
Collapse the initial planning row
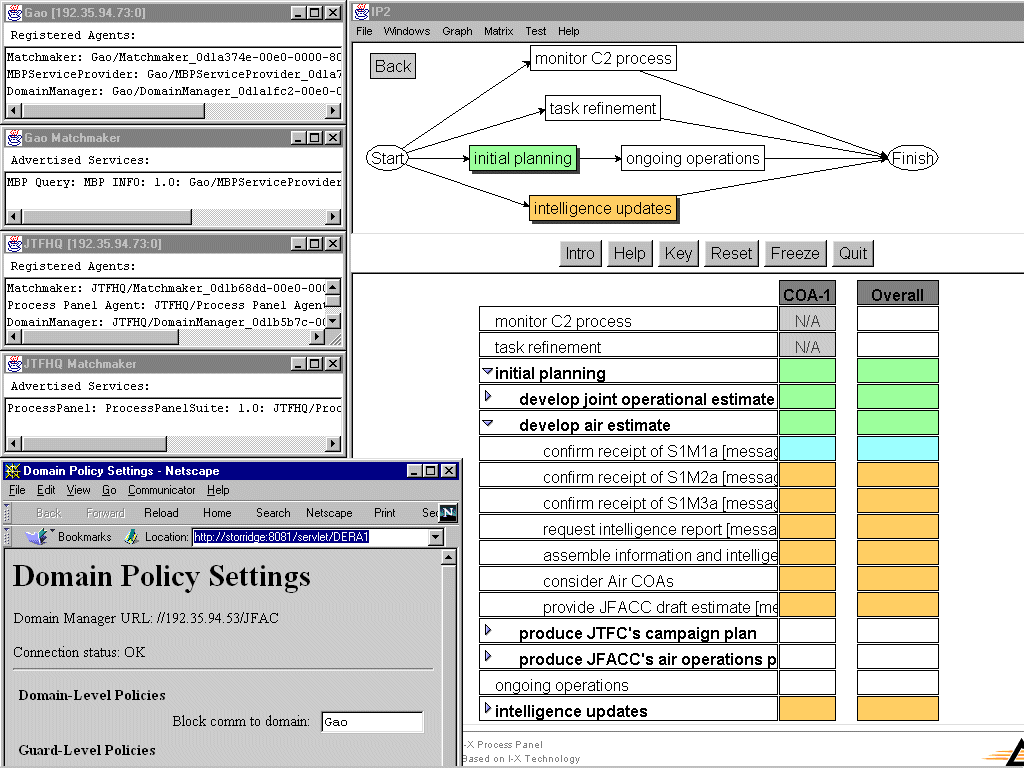488,372
